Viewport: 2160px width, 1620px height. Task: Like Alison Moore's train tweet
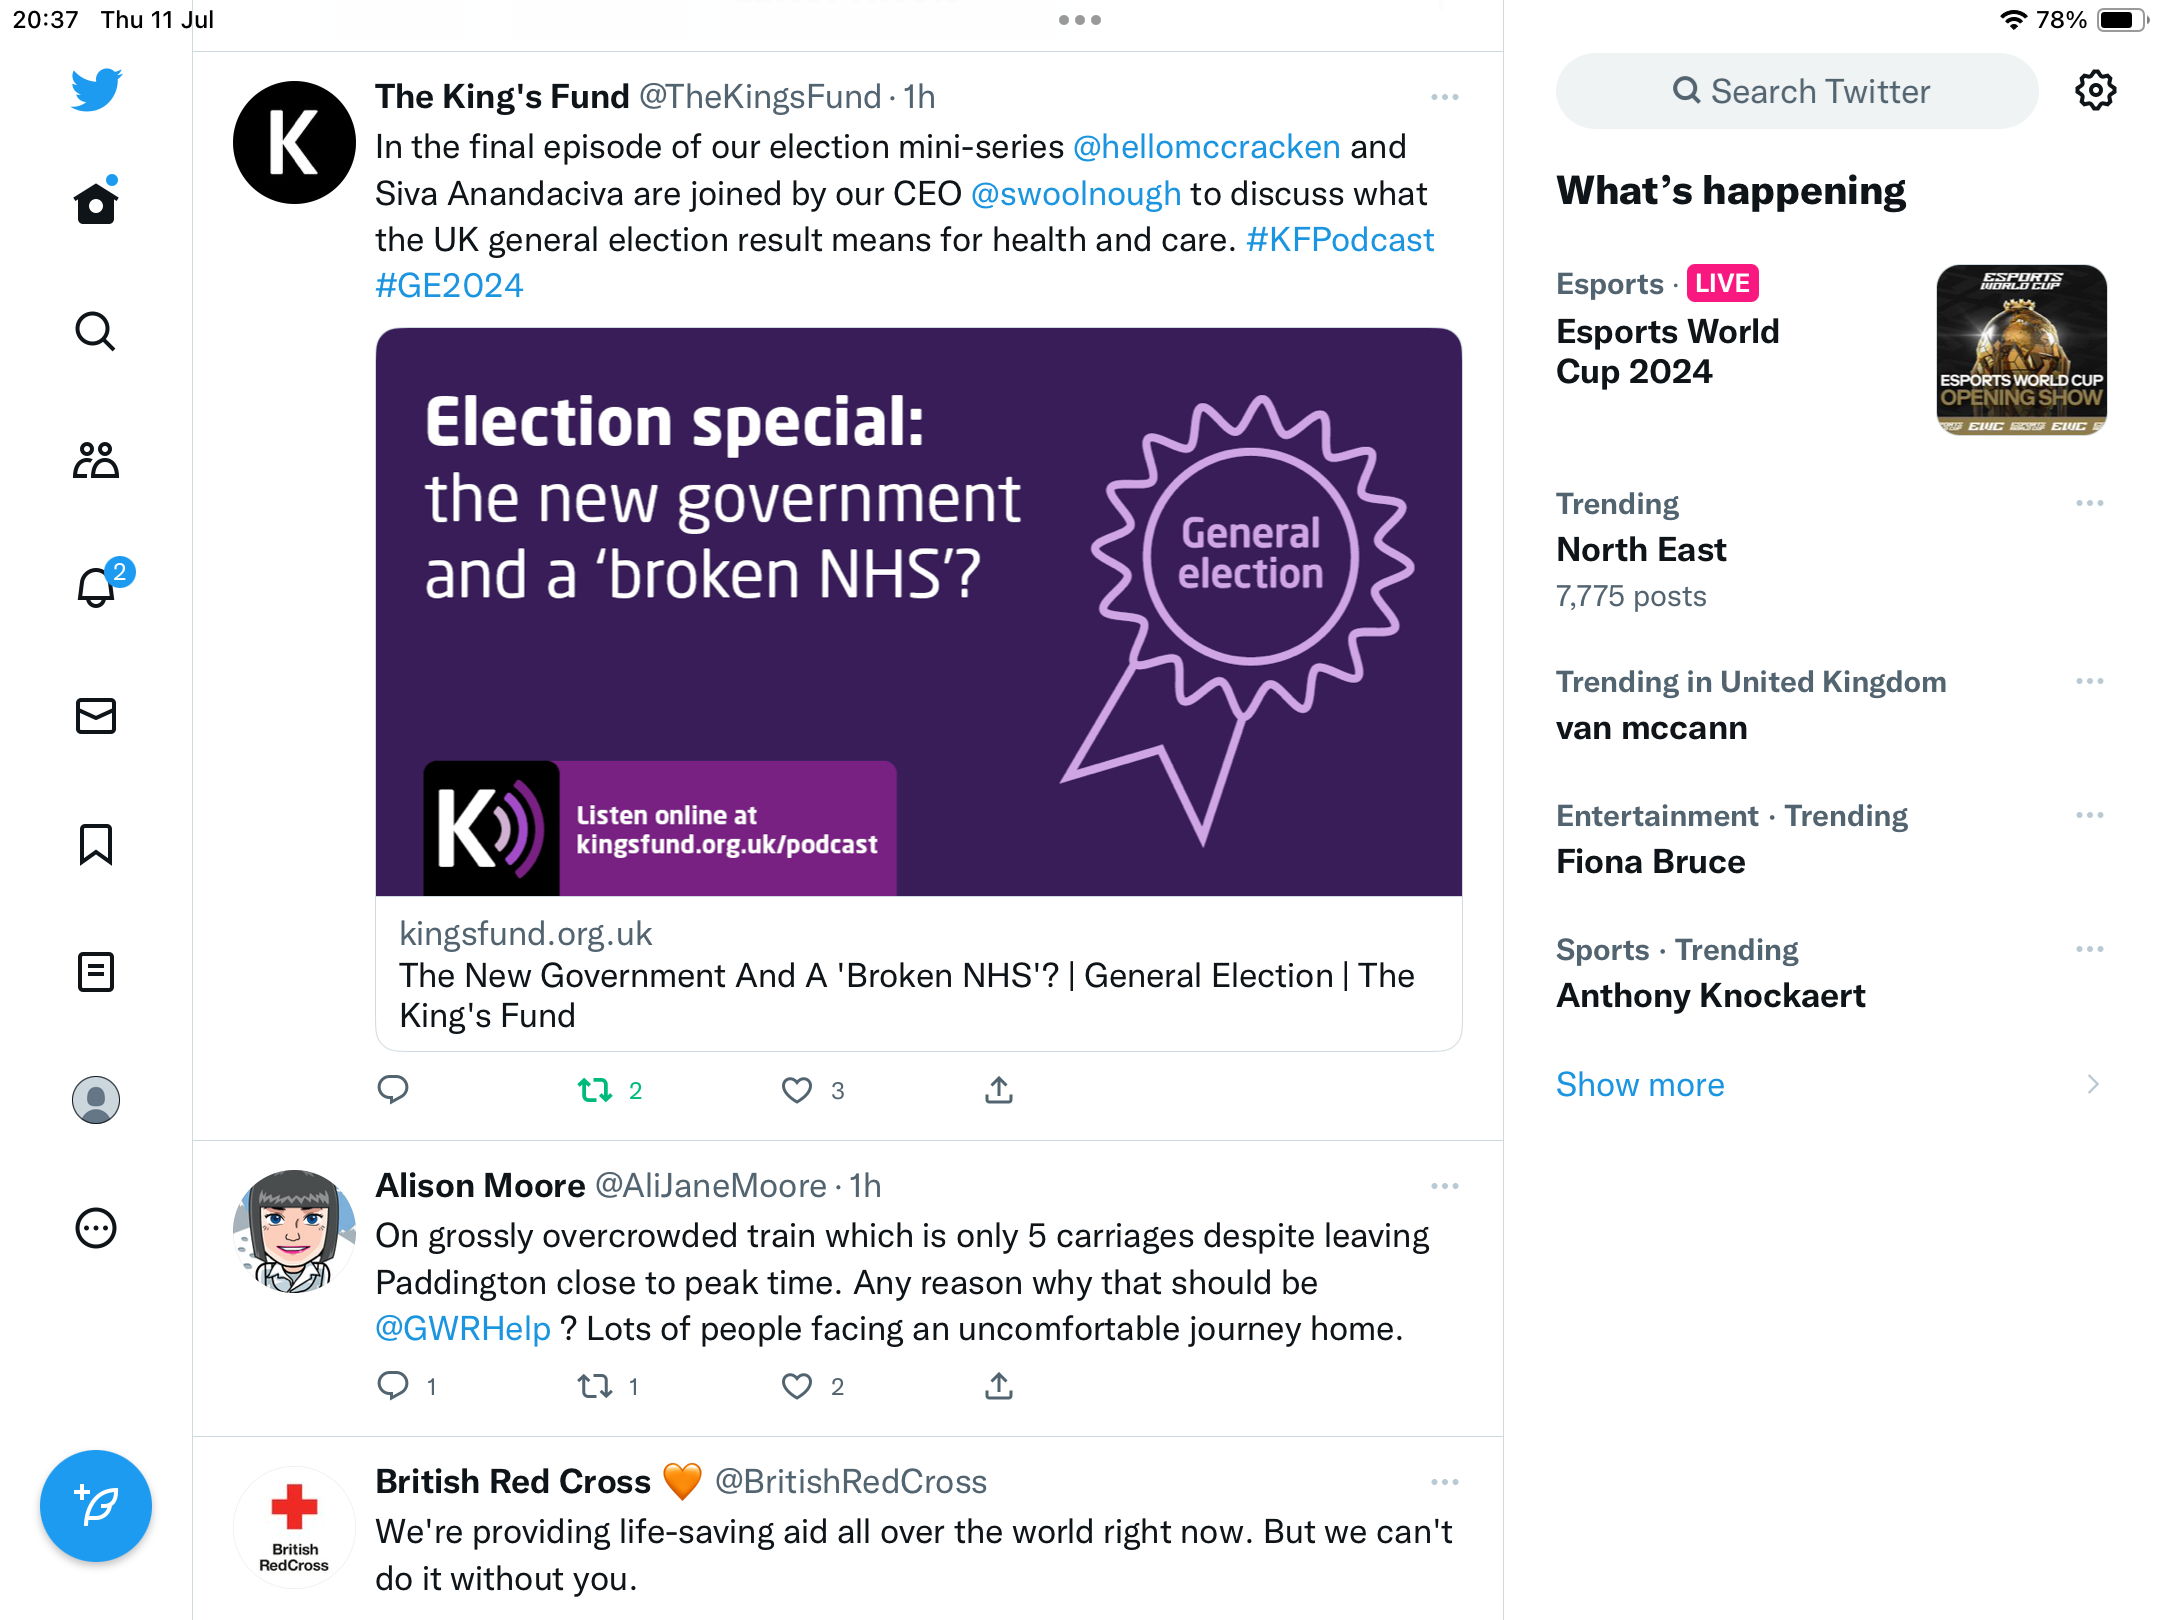pyautogui.click(x=797, y=1386)
